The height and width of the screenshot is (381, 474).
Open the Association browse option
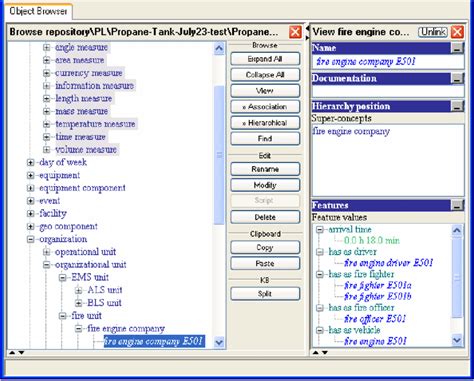(265, 107)
